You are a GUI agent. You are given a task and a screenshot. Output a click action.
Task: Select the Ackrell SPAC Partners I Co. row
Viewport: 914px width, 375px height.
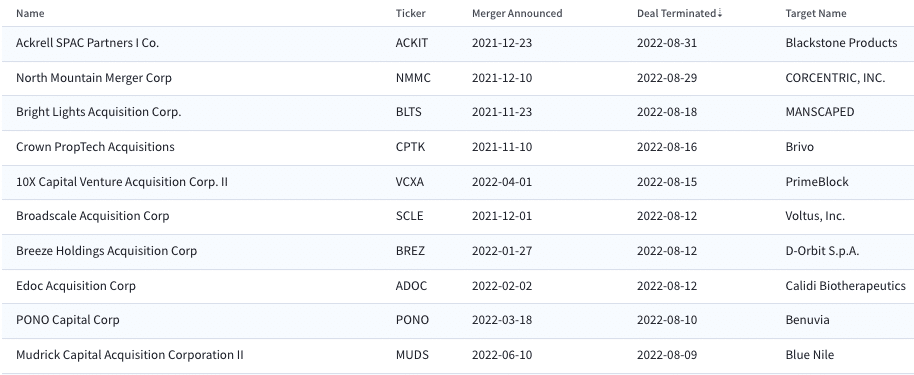(458, 43)
